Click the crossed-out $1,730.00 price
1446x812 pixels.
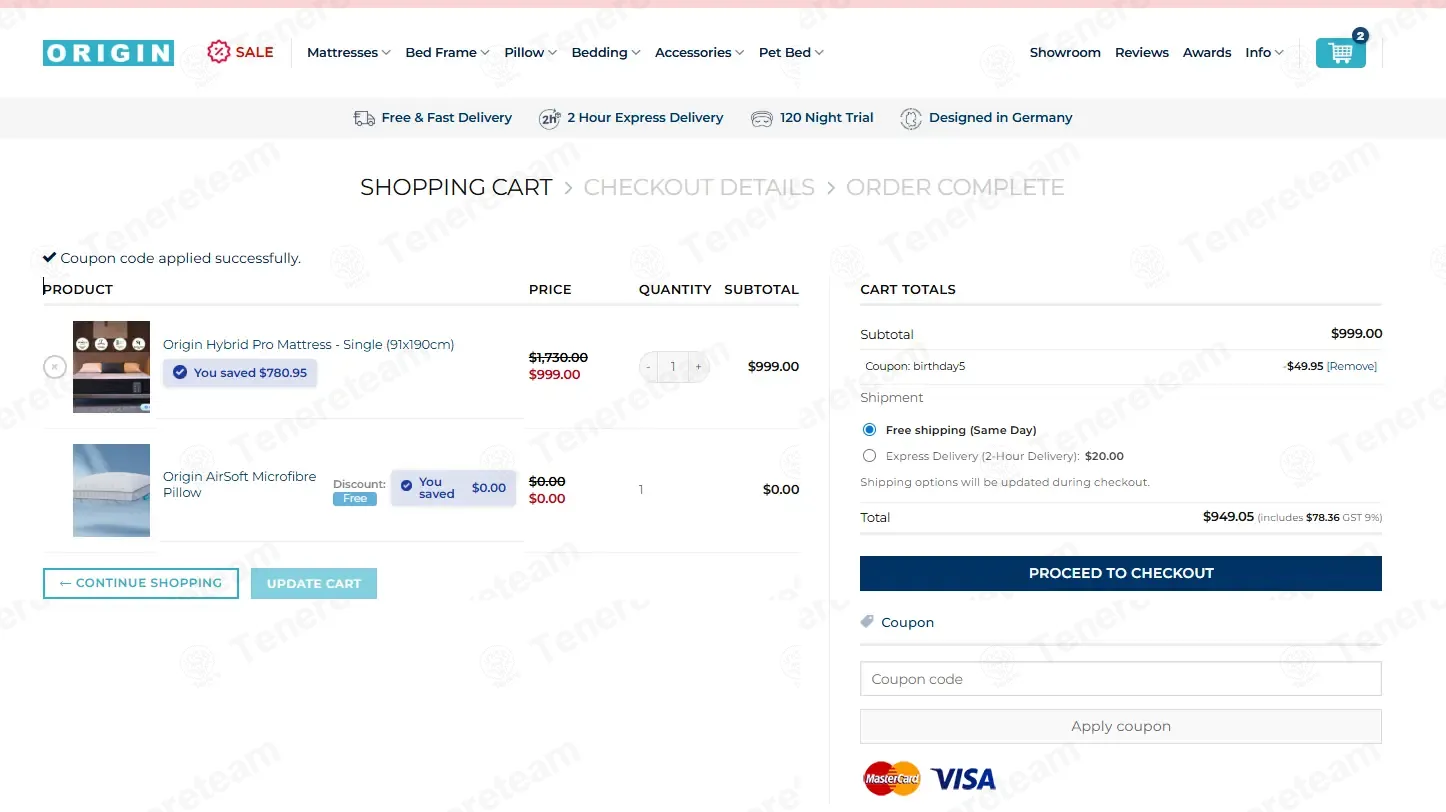pos(558,357)
